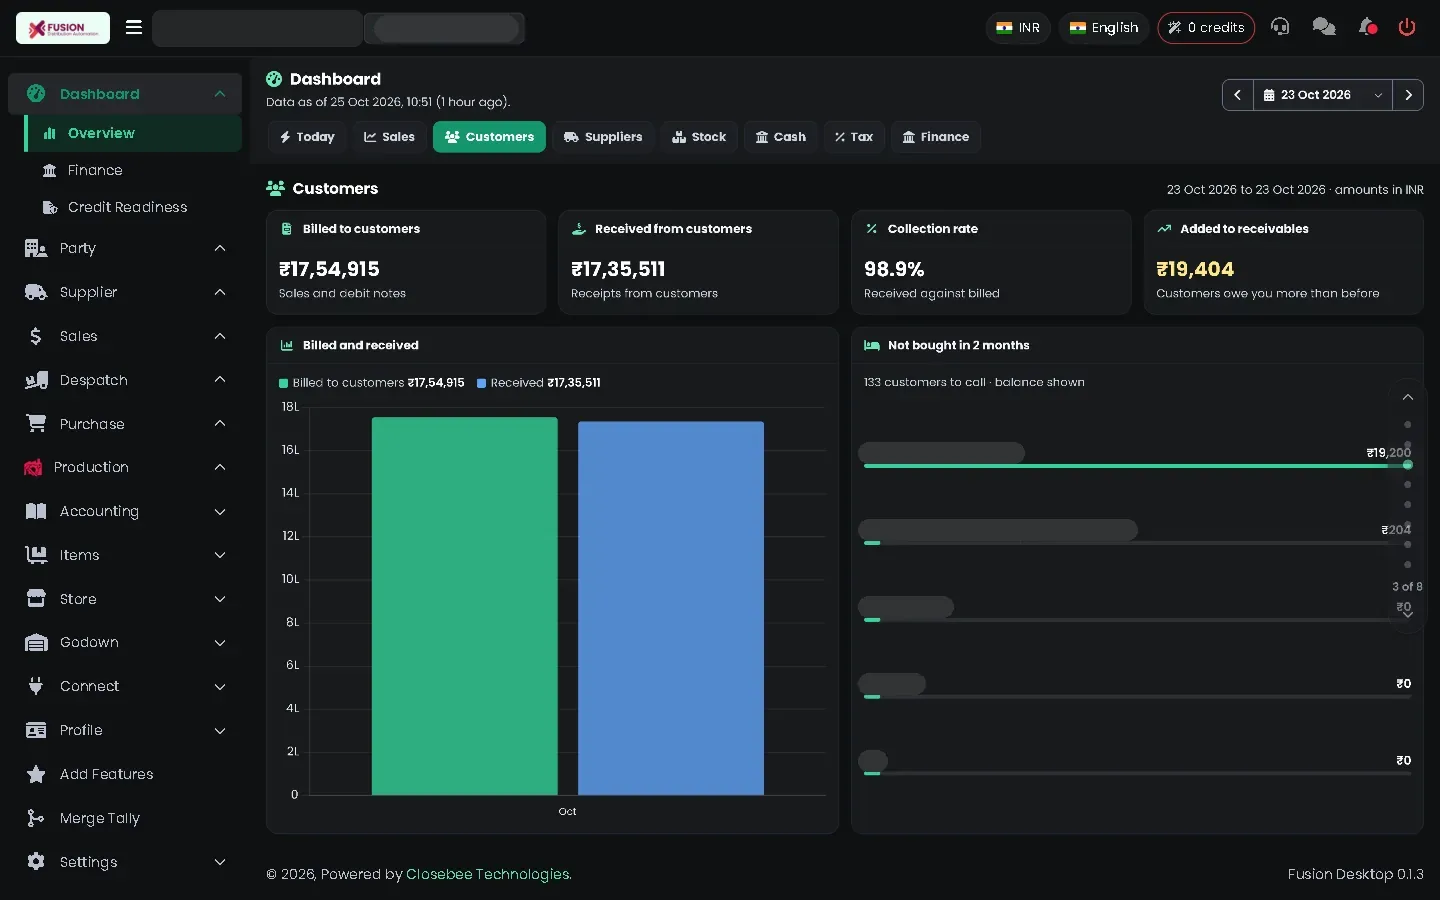
Task: Click the 0 credits button
Action: coord(1206,28)
